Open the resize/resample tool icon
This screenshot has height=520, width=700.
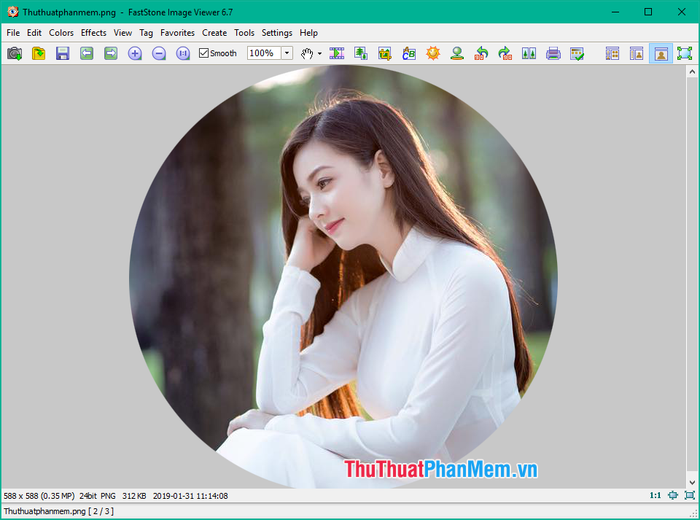coord(361,54)
